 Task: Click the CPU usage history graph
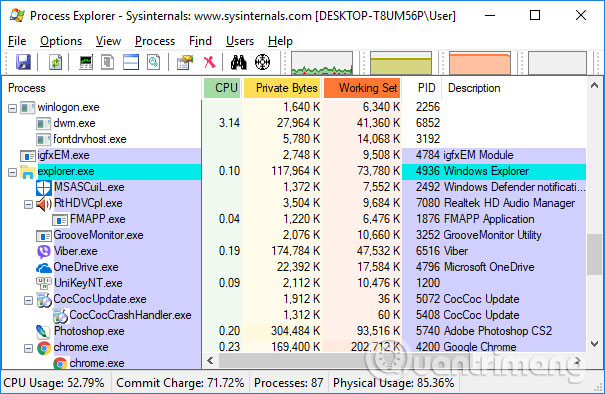pyautogui.click(x=322, y=63)
